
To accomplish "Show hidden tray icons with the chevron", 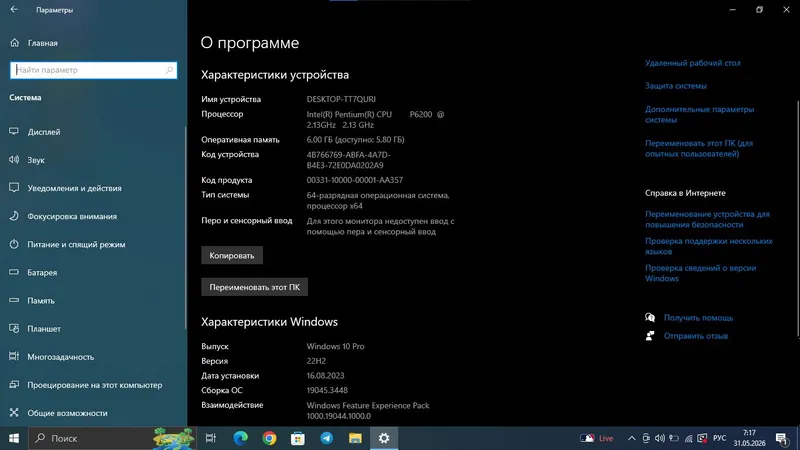I will (x=631, y=438).
